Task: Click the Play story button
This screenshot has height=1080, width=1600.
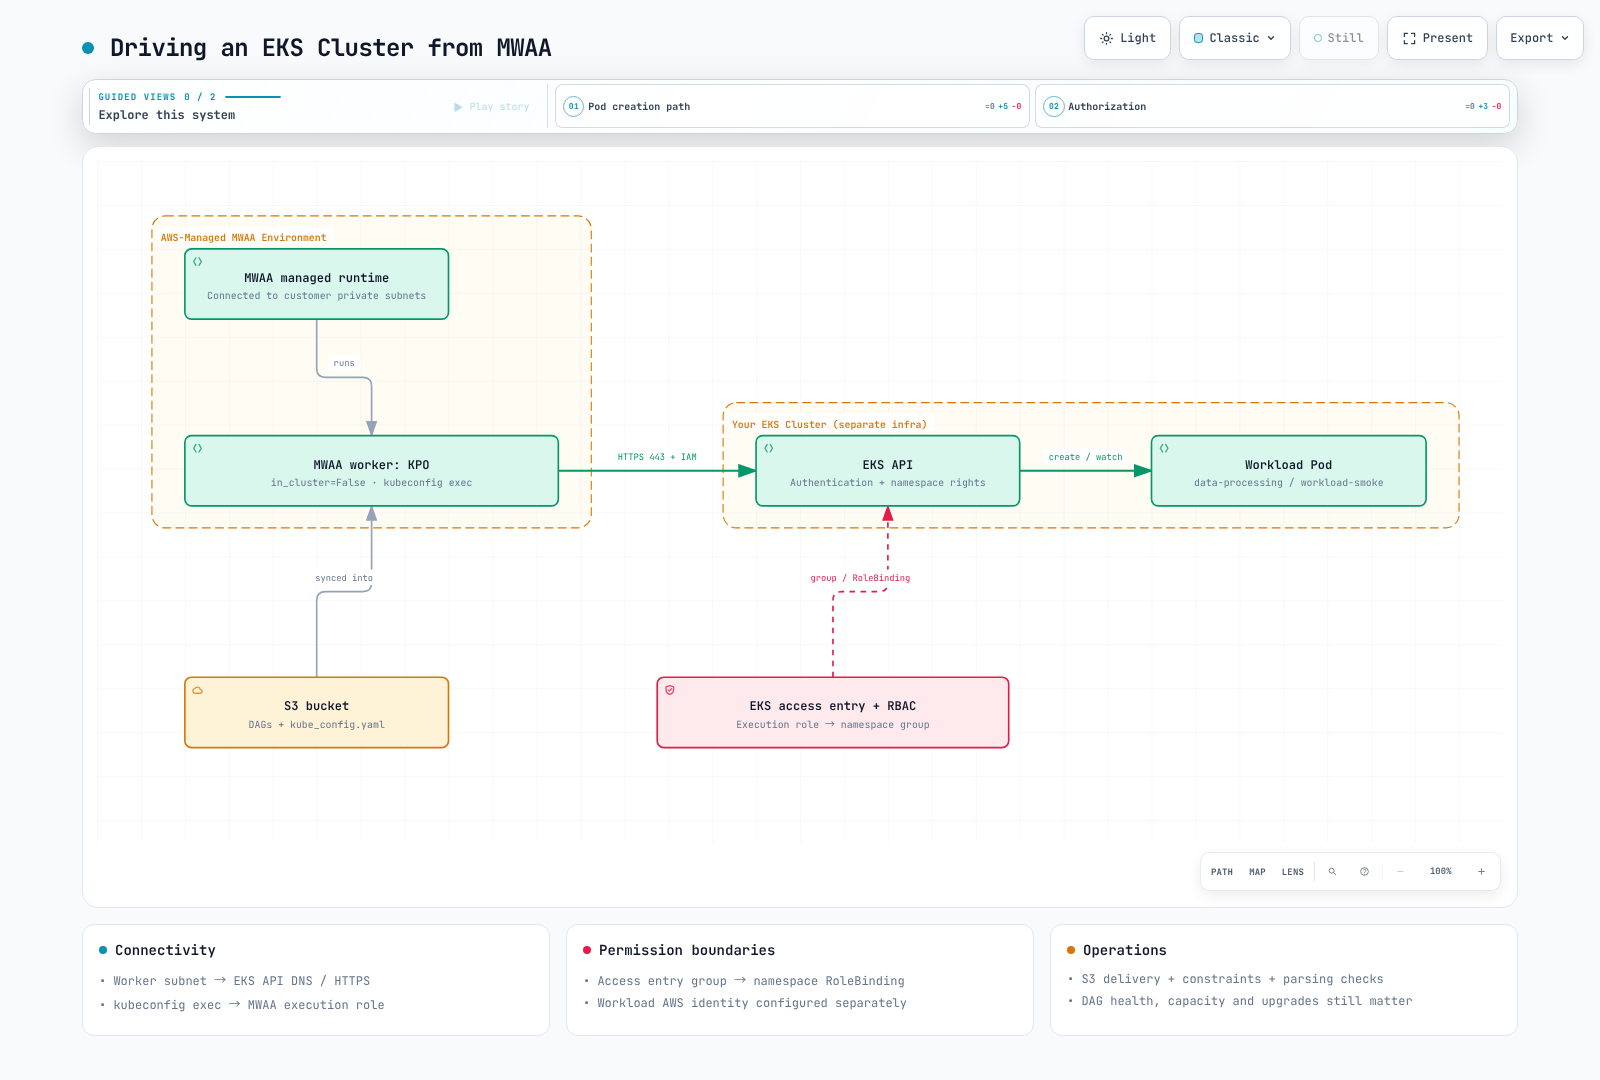Action: [x=492, y=106]
